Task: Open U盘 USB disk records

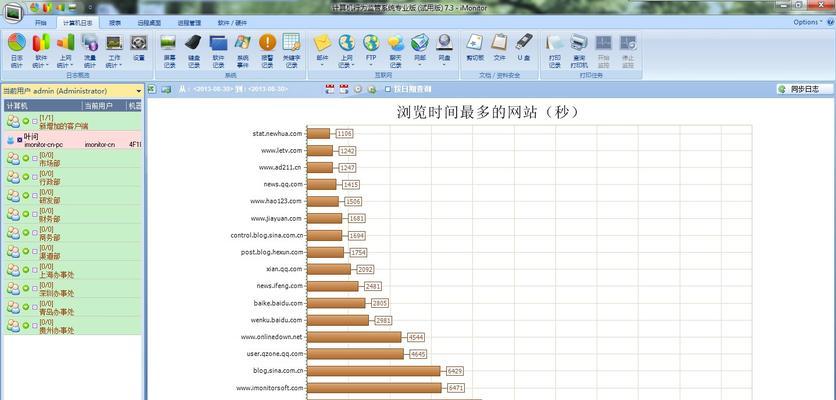Action: click(x=524, y=48)
